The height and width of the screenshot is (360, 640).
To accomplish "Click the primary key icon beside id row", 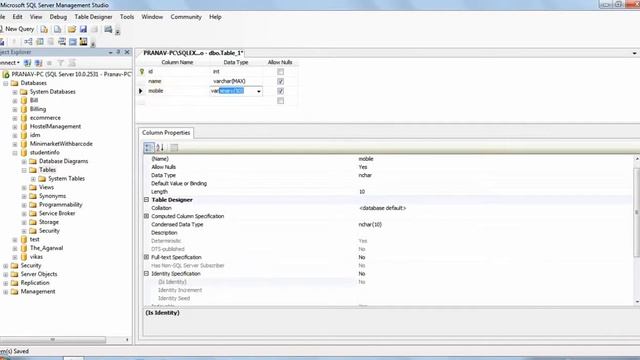I will [142, 71].
